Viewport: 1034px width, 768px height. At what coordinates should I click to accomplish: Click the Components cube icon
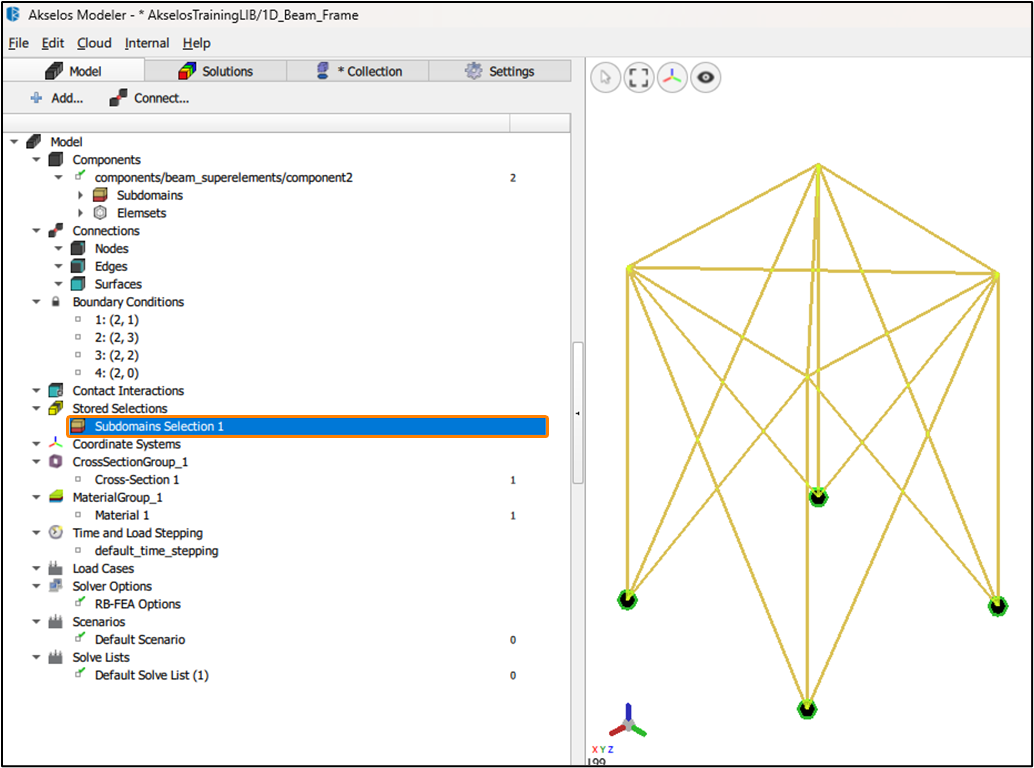coord(56,160)
